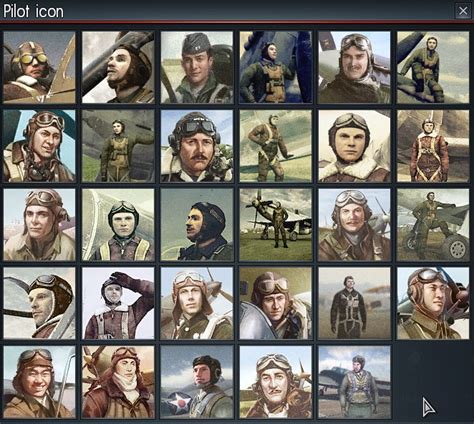The image size is (474, 424).
Task: Select pilot leaning behind silver aircraft nose
Action: coord(276,303)
